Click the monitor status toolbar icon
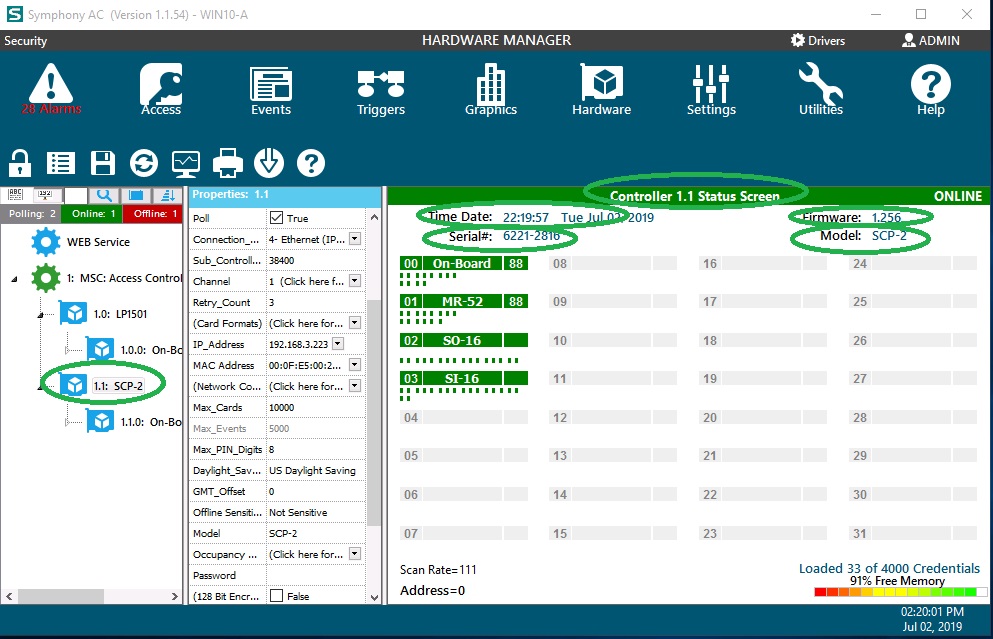The image size is (993, 639). 186,164
